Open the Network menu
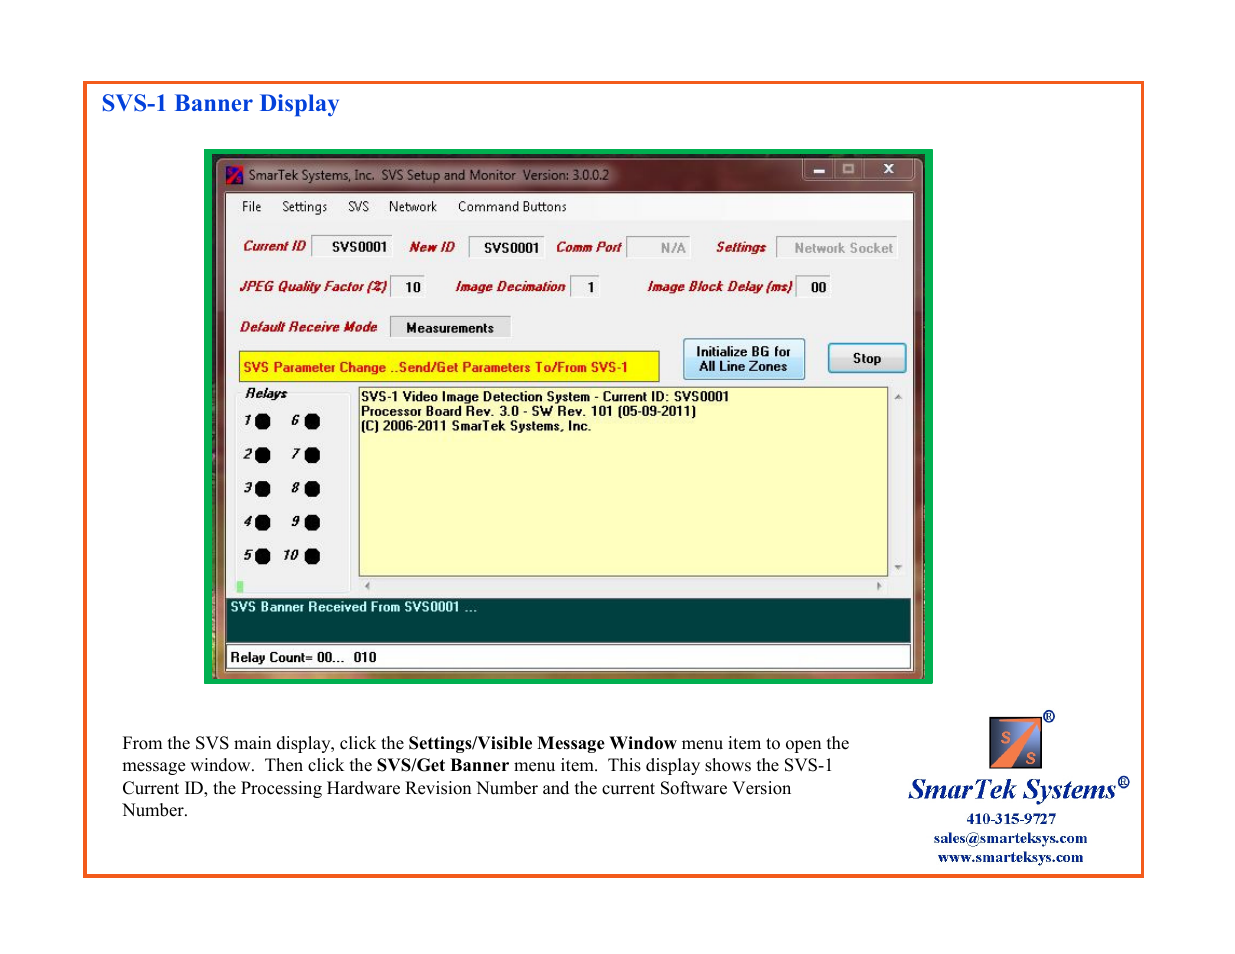 click(412, 207)
